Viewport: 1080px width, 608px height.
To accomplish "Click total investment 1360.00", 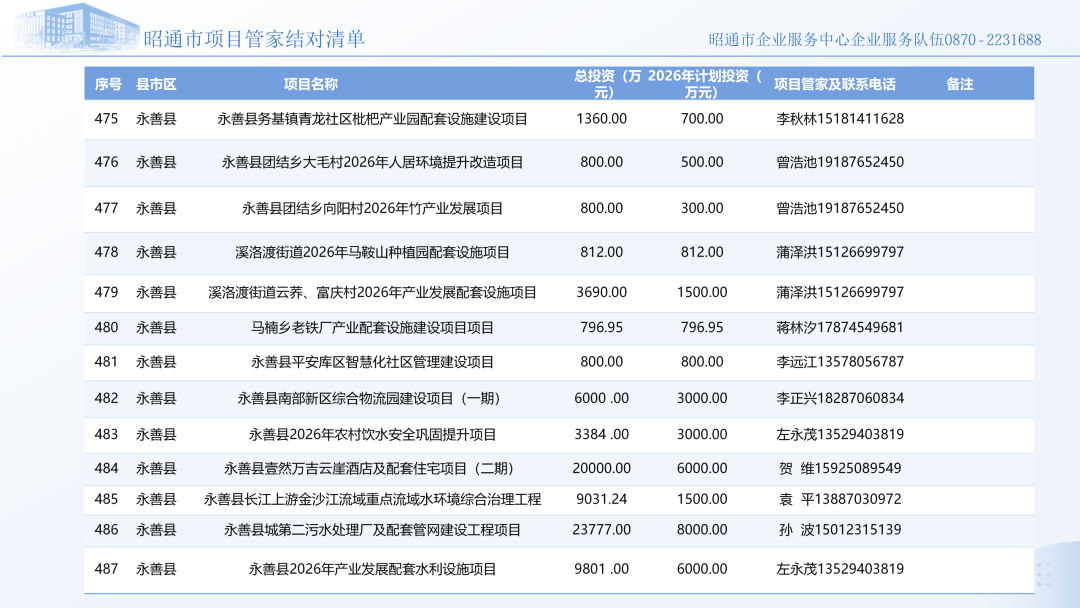I will click(601, 119).
